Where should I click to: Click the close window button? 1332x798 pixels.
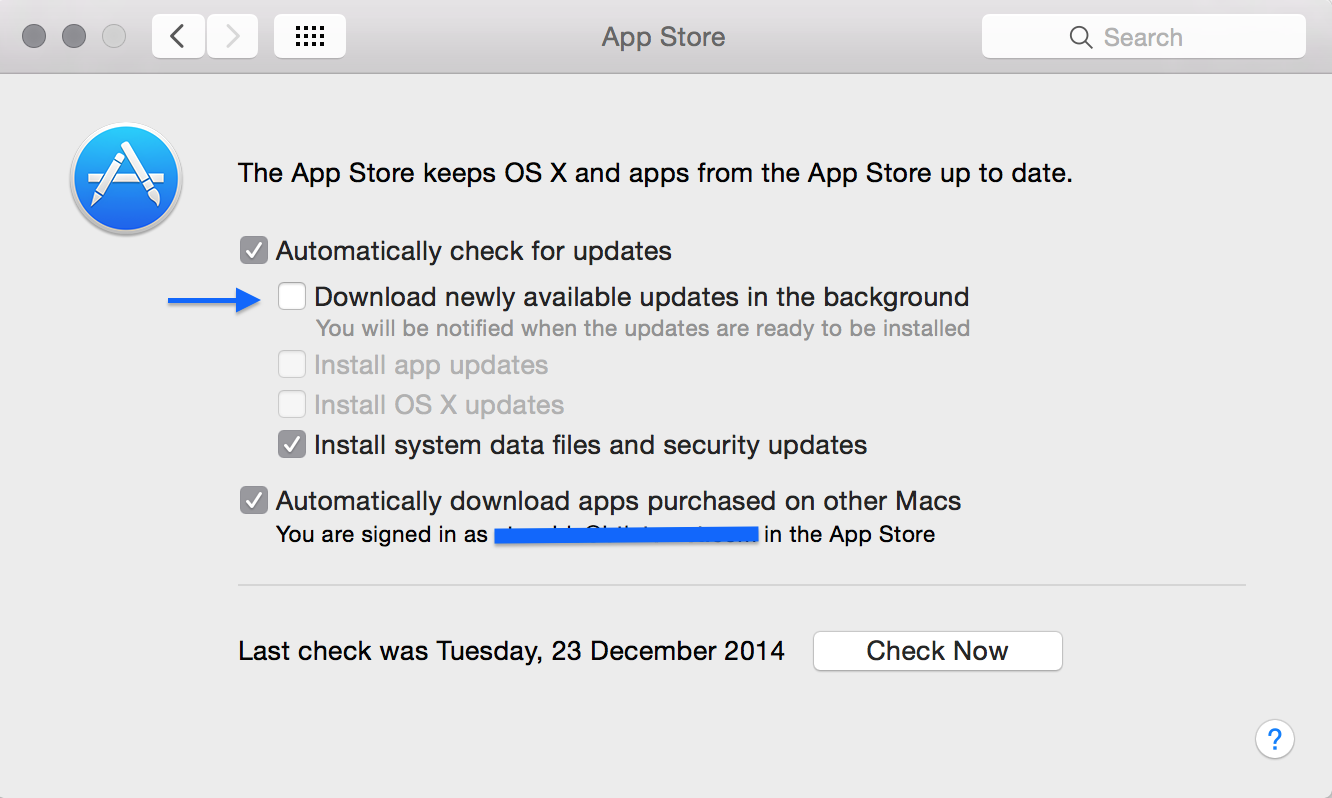34,37
